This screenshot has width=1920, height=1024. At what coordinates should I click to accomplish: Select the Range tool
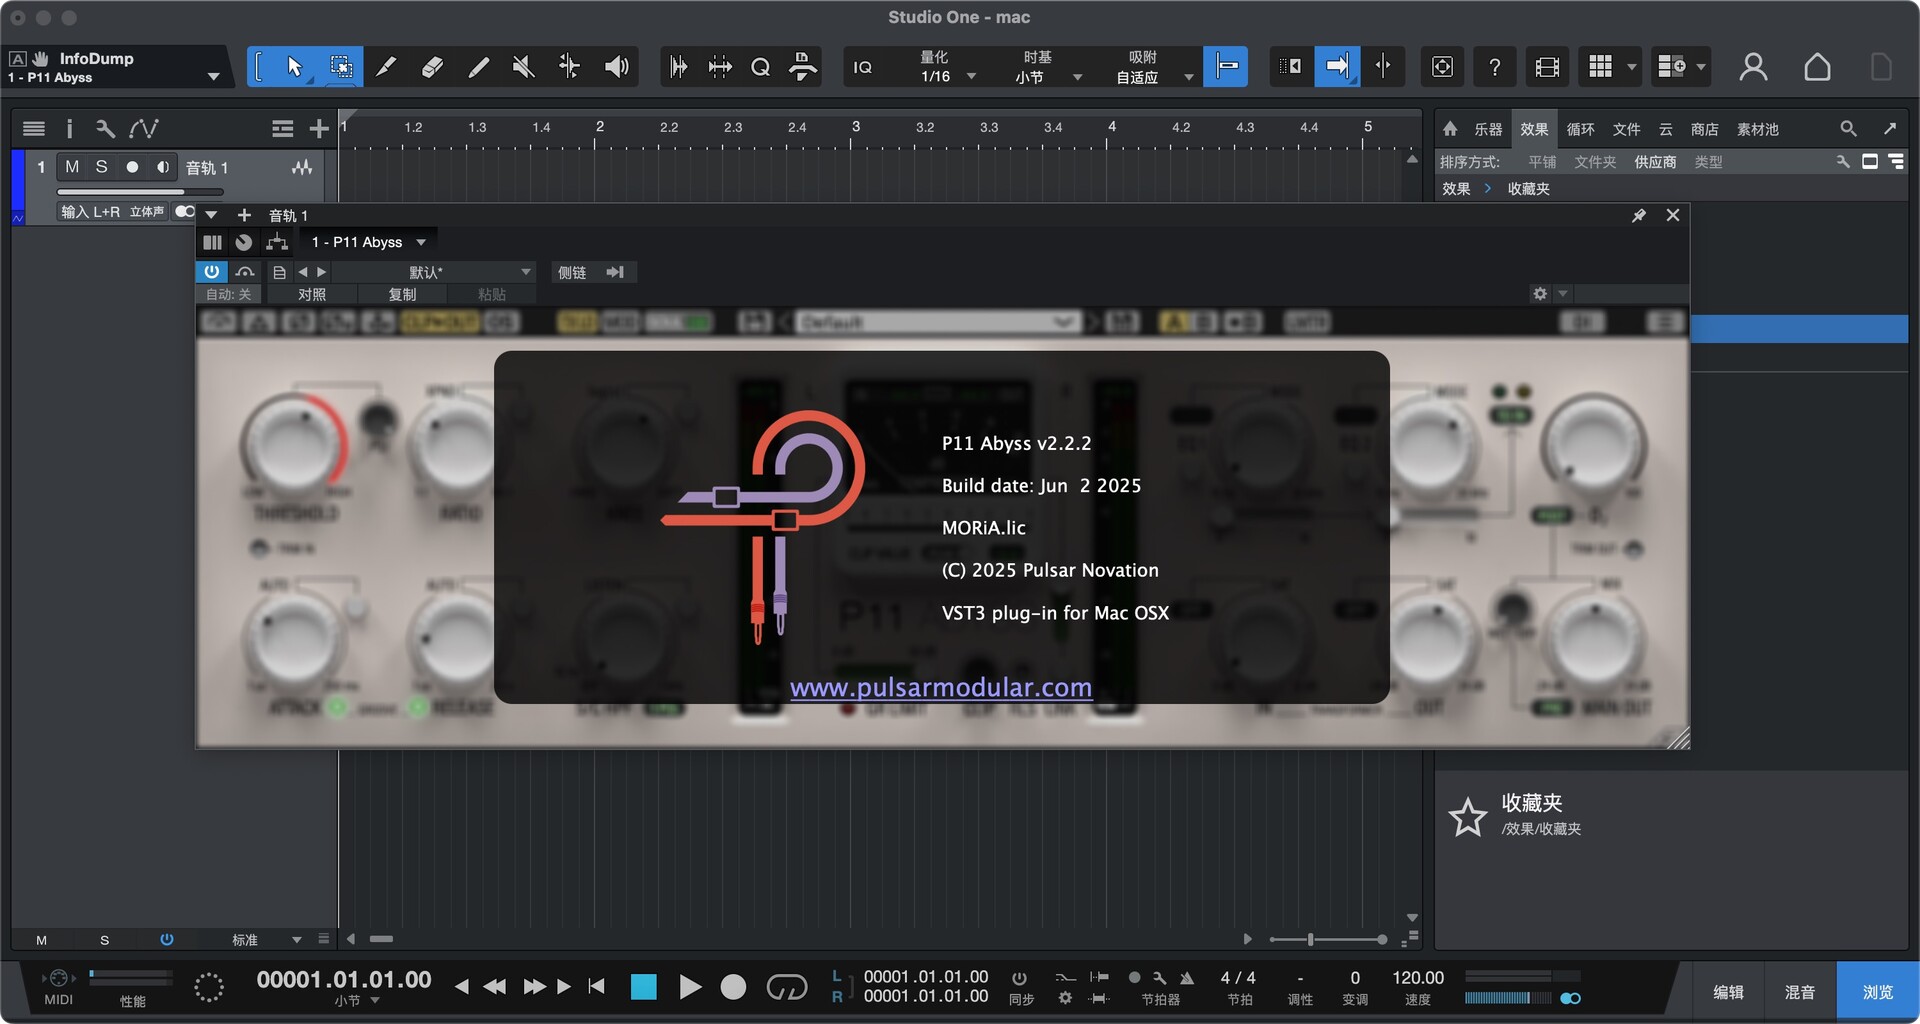(x=341, y=67)
